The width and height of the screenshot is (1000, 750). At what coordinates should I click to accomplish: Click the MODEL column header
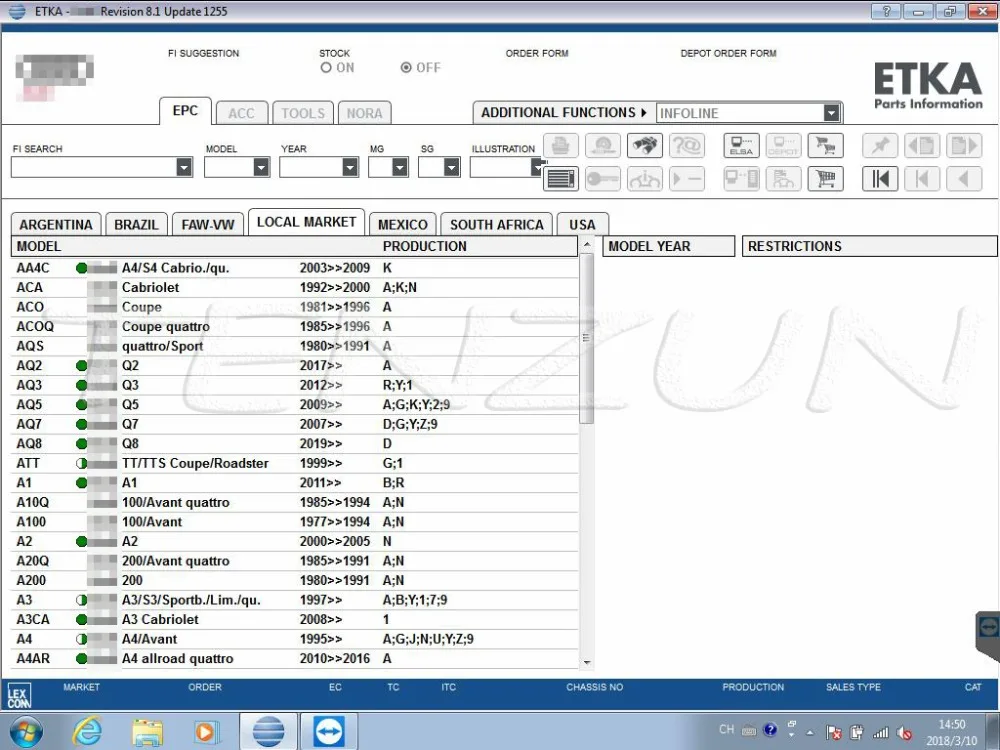click(x=39, y=246)
